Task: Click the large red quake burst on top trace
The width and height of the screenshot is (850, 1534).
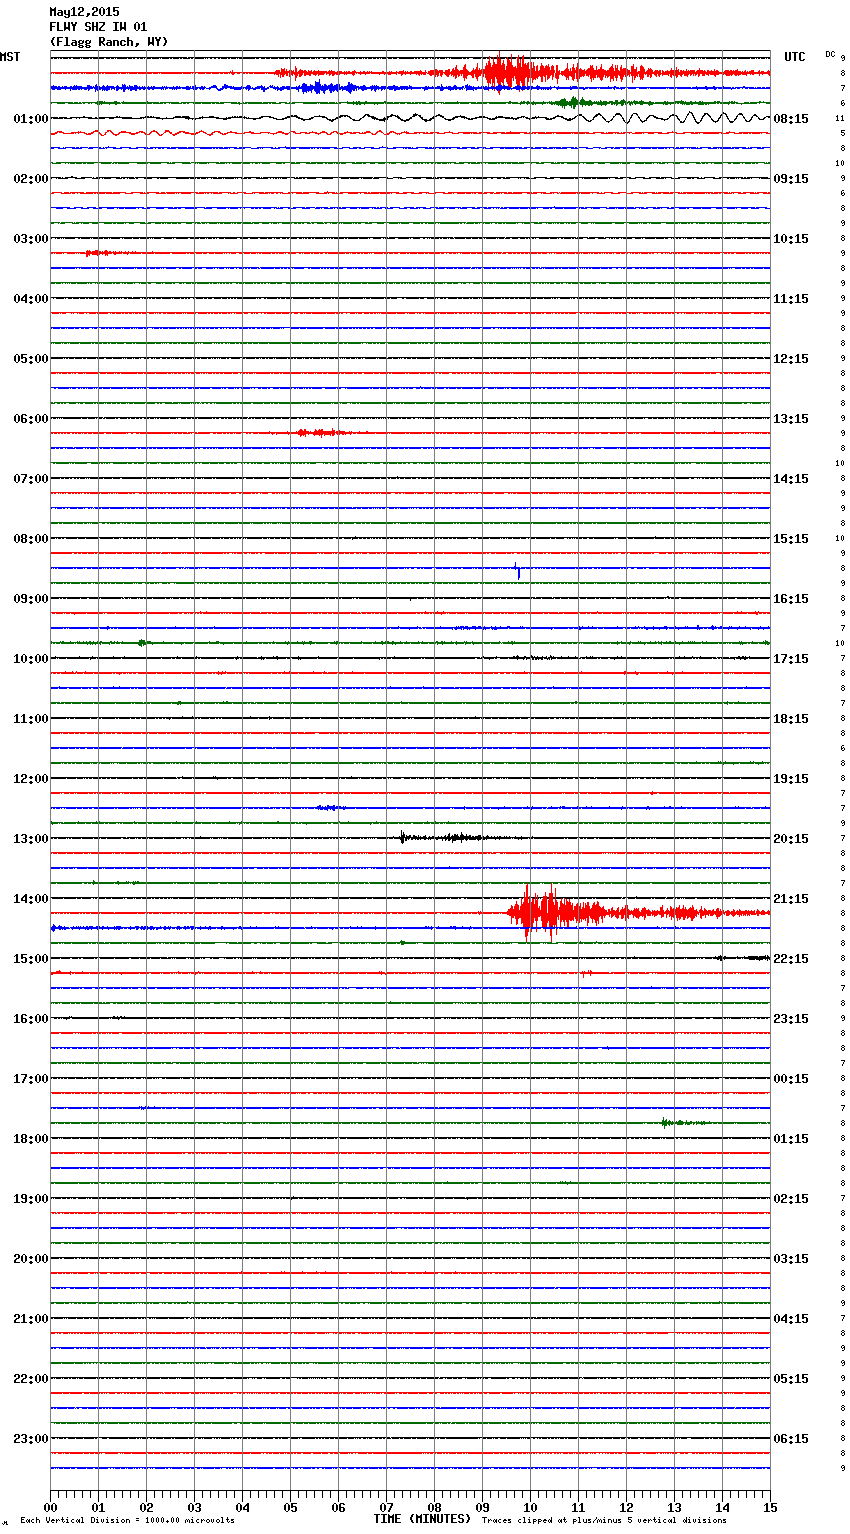Action: pos(508,72)
